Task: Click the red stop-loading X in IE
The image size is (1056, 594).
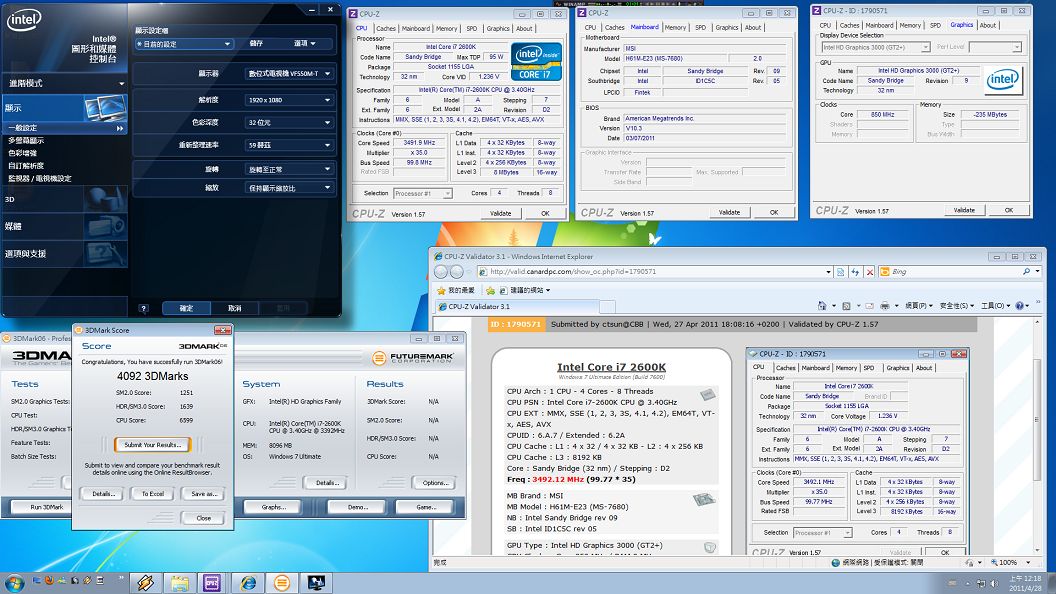Action: coord(869,271)
